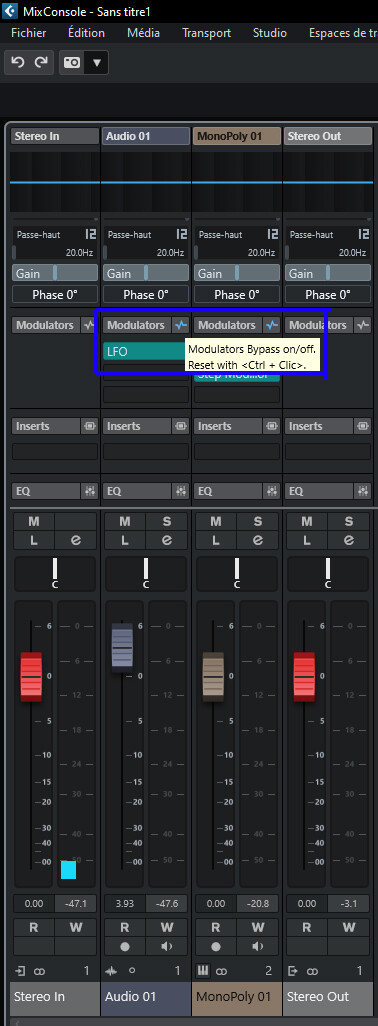The width and height of the screenshot is (378, 1026).
Task: Toggle Modulators bypass on Audio 01
Action: (x=181, y=325)
